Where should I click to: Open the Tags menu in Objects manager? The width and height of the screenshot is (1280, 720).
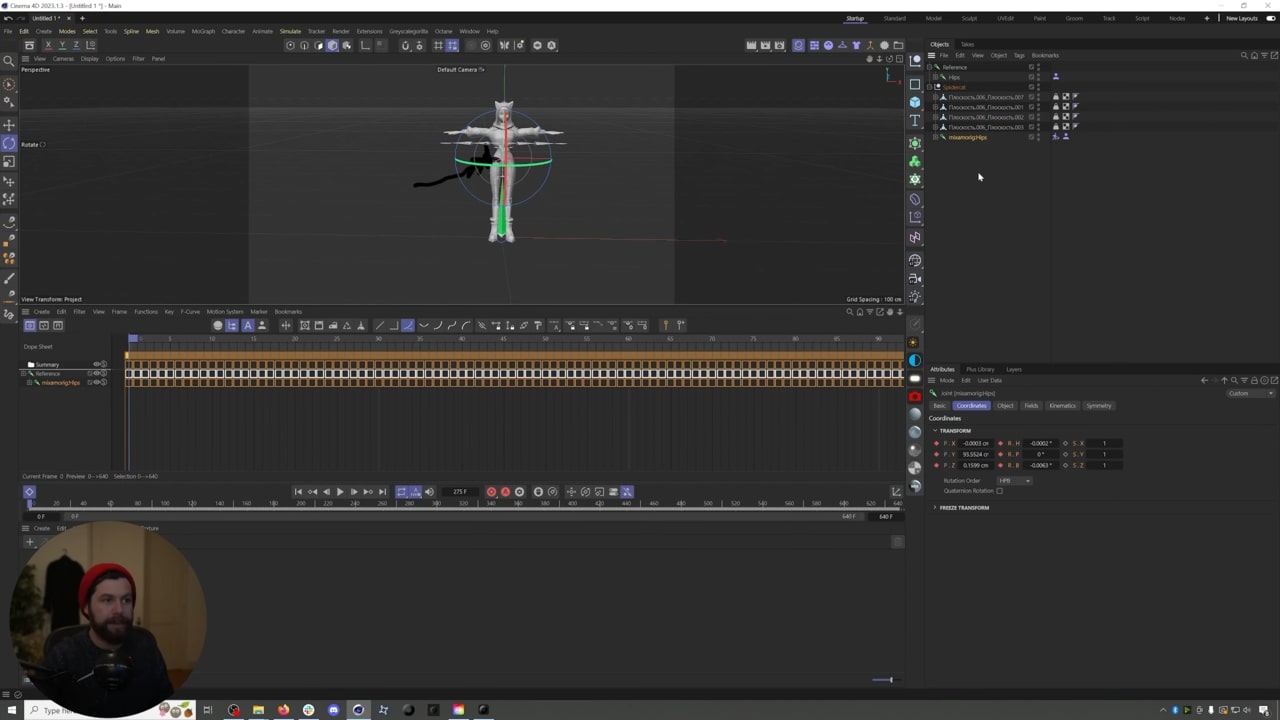tap(1019, 55)
